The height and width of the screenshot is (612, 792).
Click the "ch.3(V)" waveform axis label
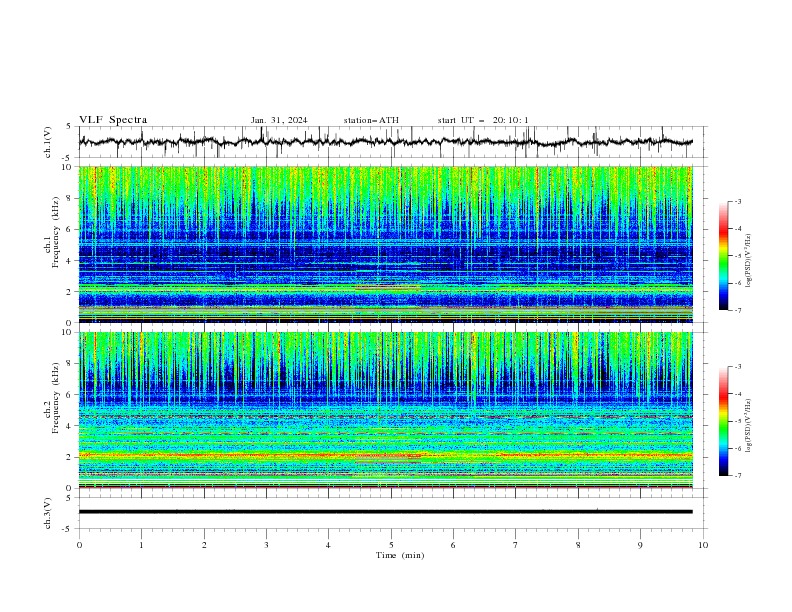(x=48, y=513)
